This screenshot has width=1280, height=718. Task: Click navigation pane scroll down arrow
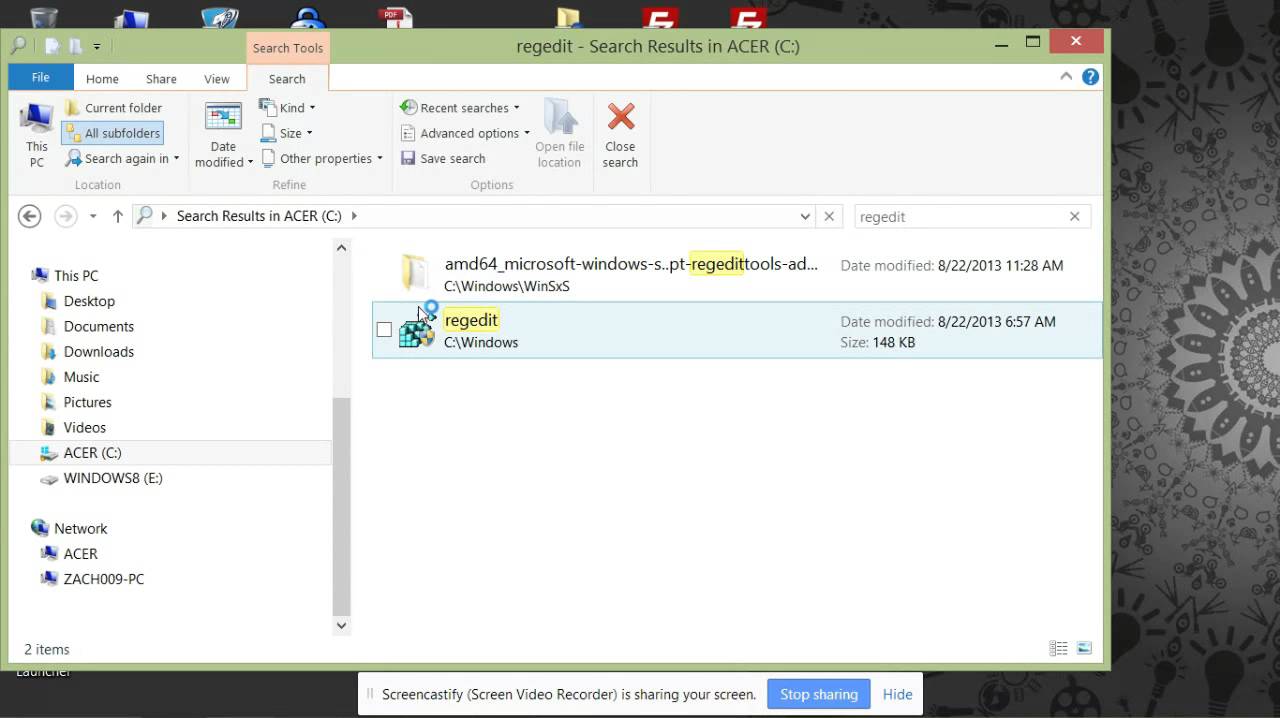click(341, 625)
